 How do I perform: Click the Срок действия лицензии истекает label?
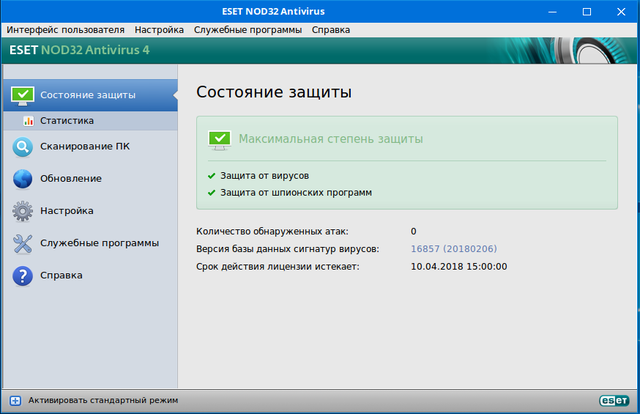coord(278,267)
